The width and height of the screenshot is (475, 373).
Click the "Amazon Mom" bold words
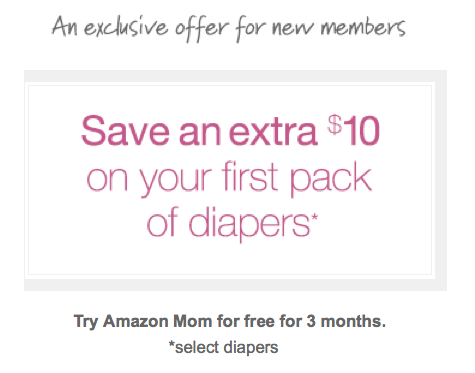[157, 322]
